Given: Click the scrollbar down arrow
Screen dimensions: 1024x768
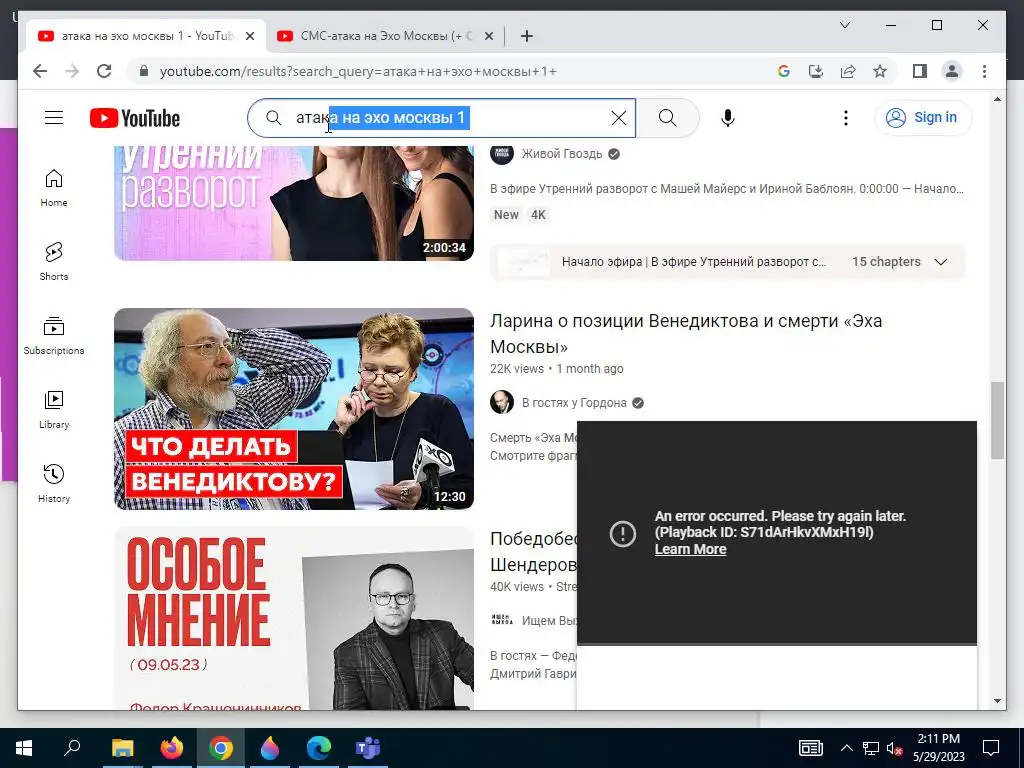Looking at the screenshot, I should 997,701.
